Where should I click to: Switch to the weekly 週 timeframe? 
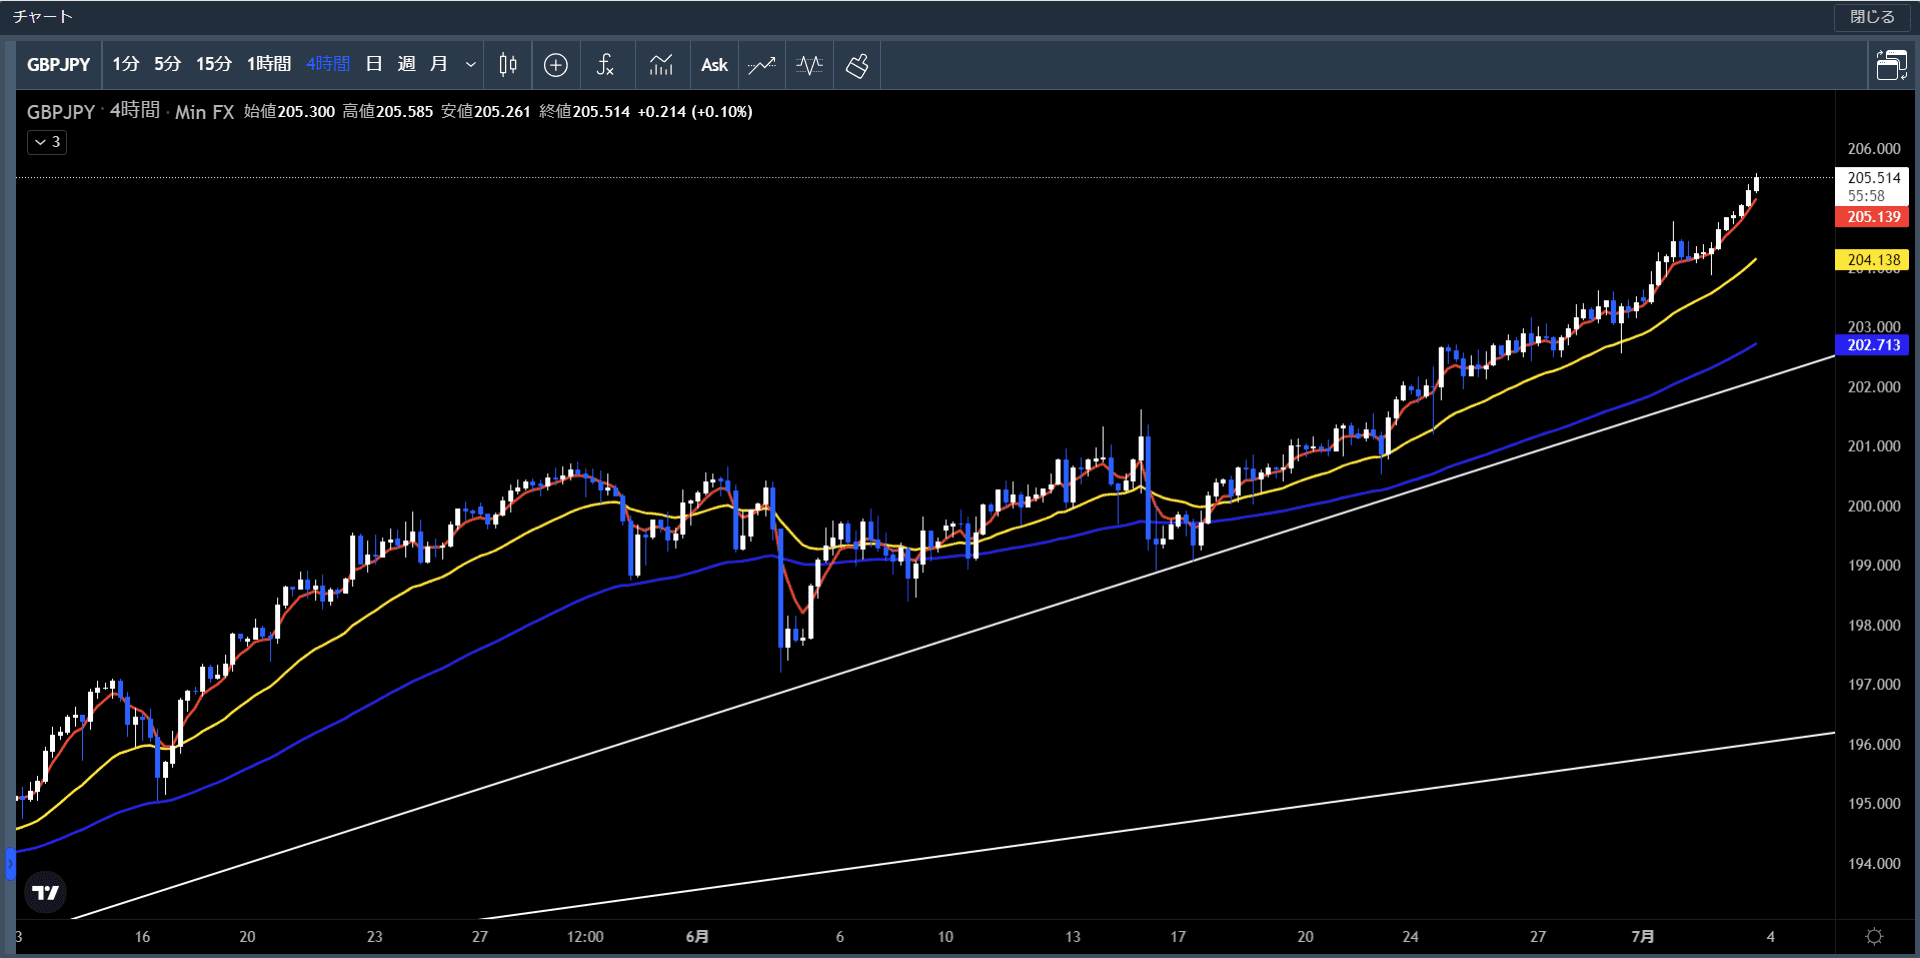pos(406,64)
